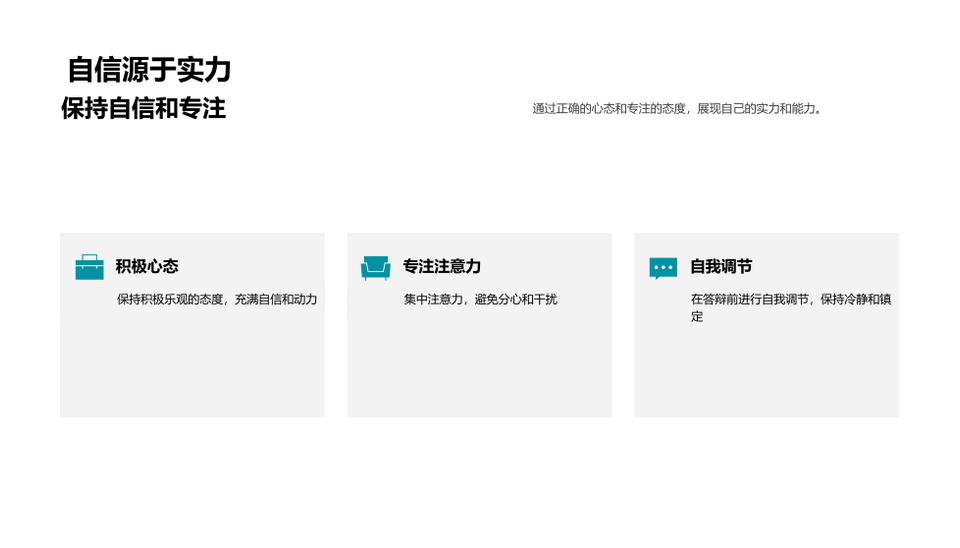Select the subtitle 保持自信和专注
960x548 pixels.
coord(143,108)
